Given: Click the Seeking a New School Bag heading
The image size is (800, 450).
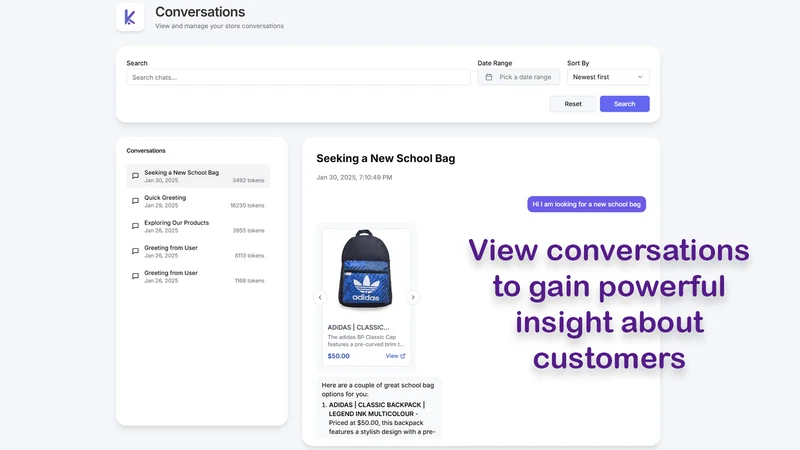Looking at the screenshot, I should [386, 158].
